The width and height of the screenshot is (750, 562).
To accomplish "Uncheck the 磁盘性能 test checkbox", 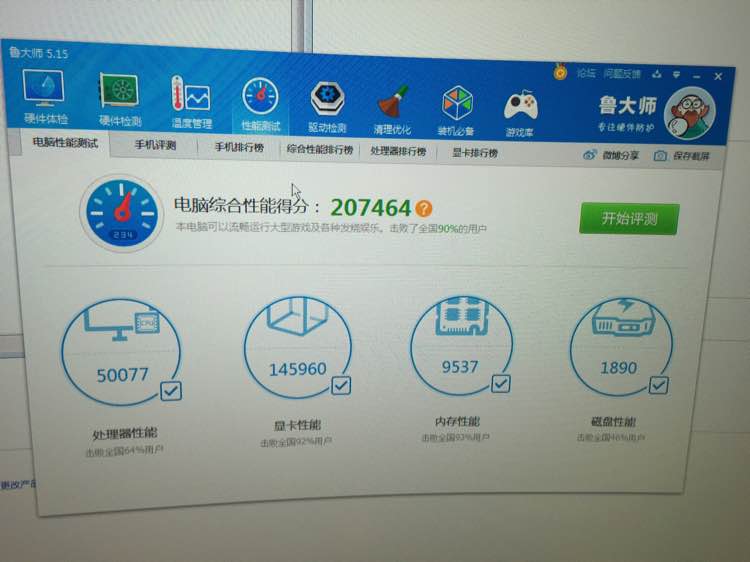I will [659, 385].
